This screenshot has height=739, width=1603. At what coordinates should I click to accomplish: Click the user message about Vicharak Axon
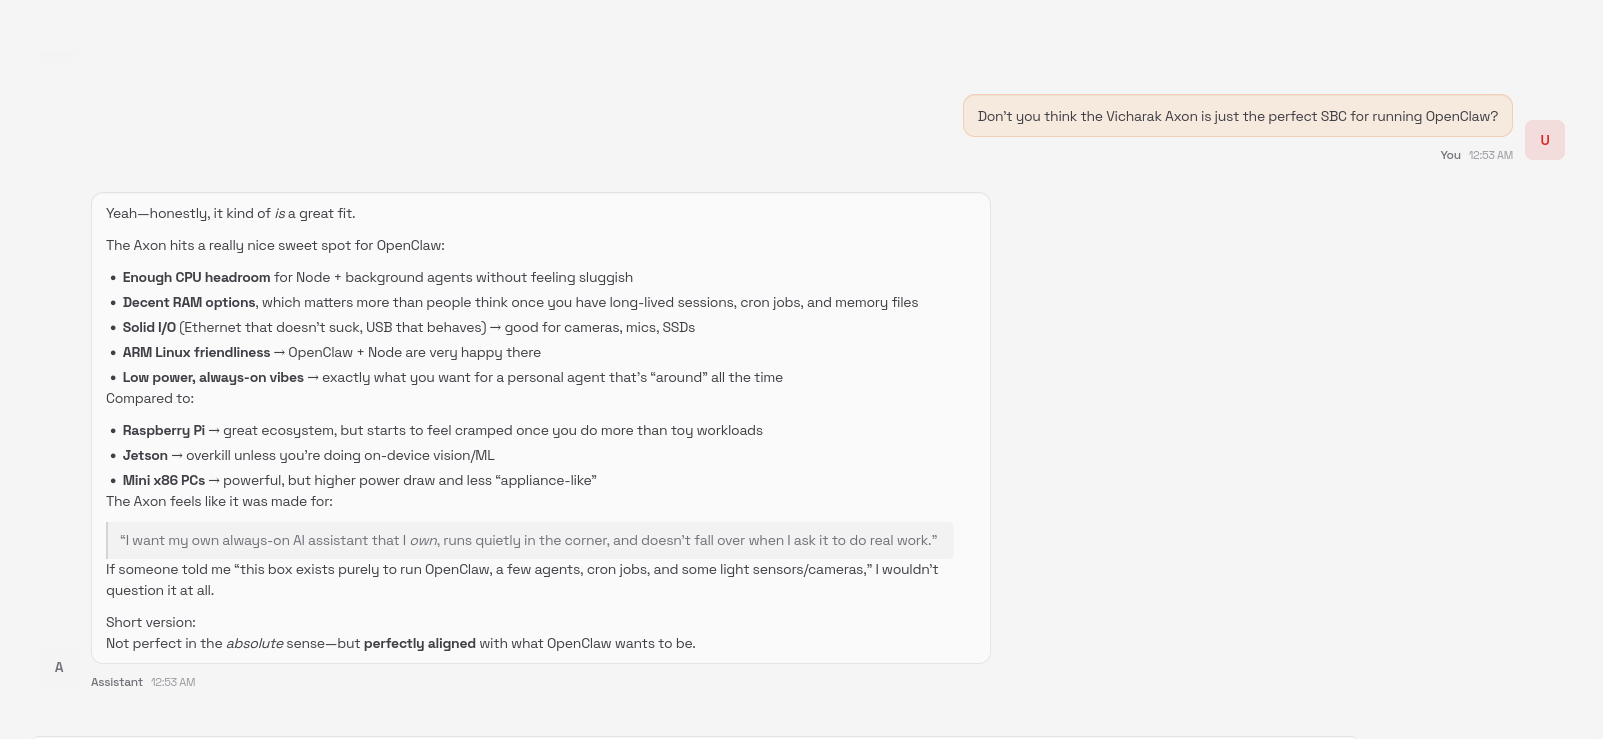1237,116
